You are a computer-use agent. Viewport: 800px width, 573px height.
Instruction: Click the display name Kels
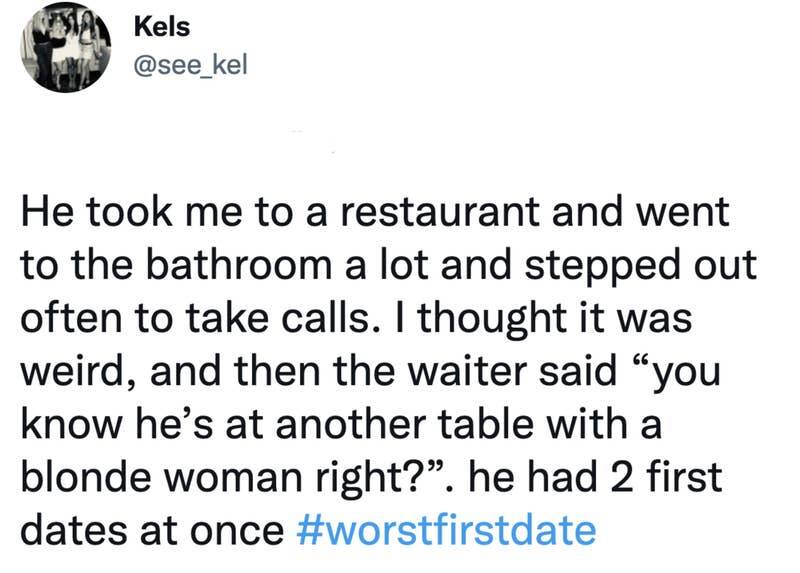point(161,26)
